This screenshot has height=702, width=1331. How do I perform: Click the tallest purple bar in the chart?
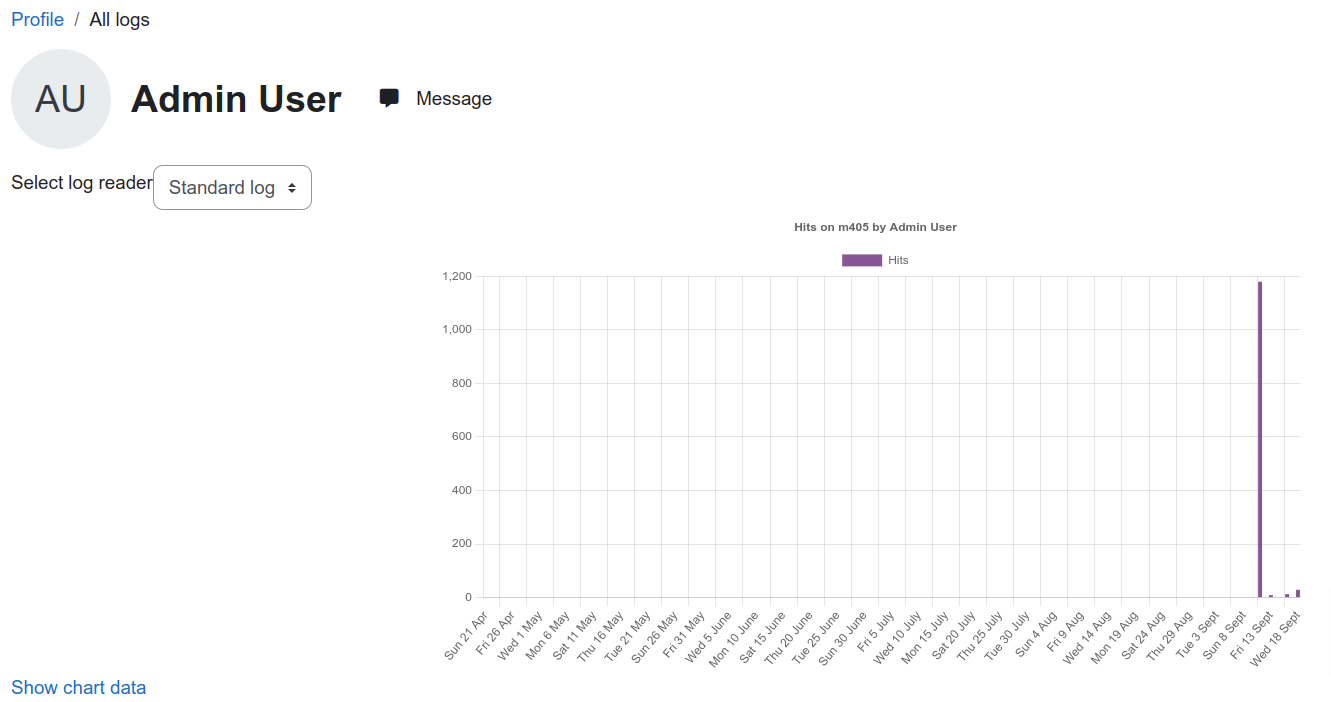[x=1260, y=439]
